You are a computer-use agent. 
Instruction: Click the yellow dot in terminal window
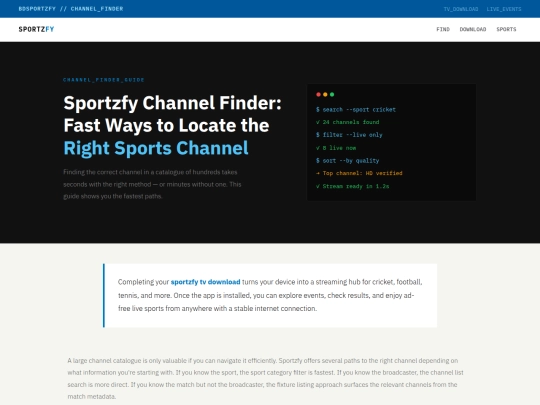pos(325,94)
